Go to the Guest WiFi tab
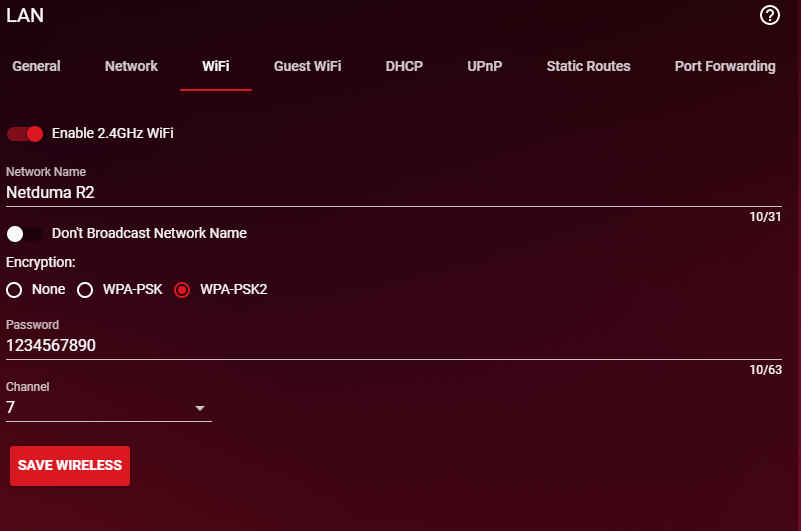The image size is (801, 531). click(307, 66)
